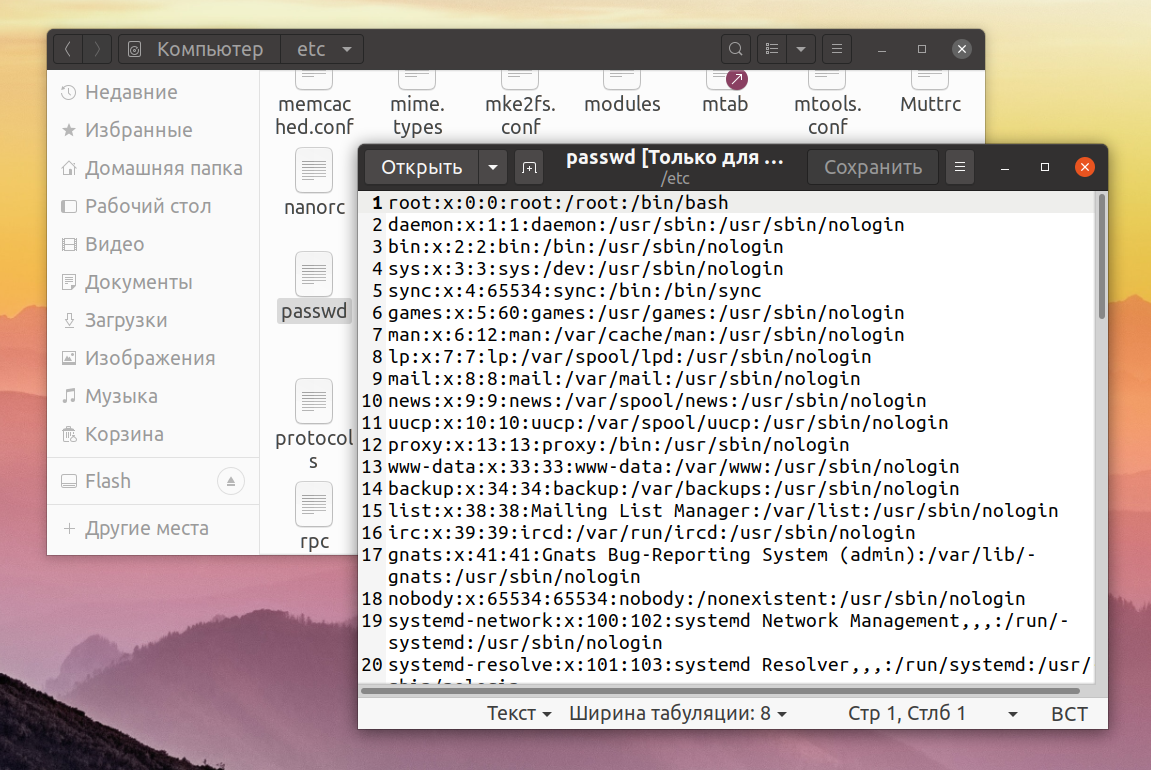This screenshot has height=770, width=1151.
Task: Click the Открыть button
Action: click(x=421, y=167)
